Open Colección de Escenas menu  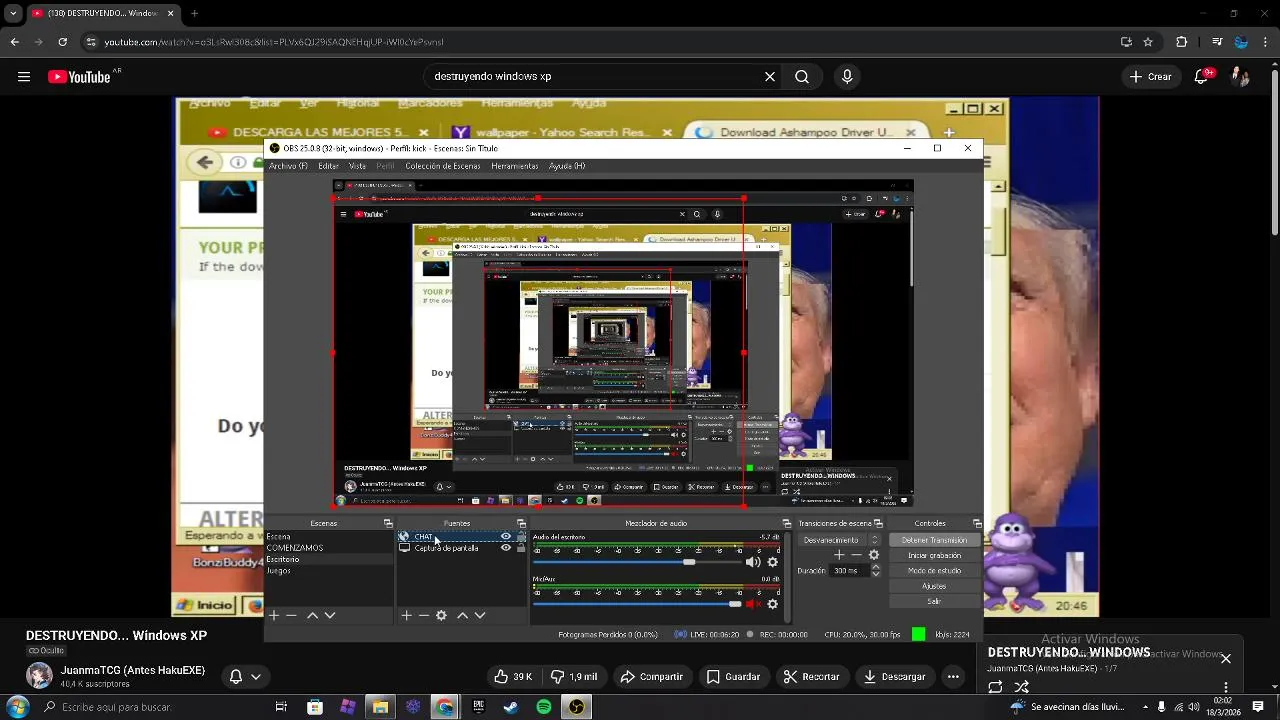pos(443,166)
